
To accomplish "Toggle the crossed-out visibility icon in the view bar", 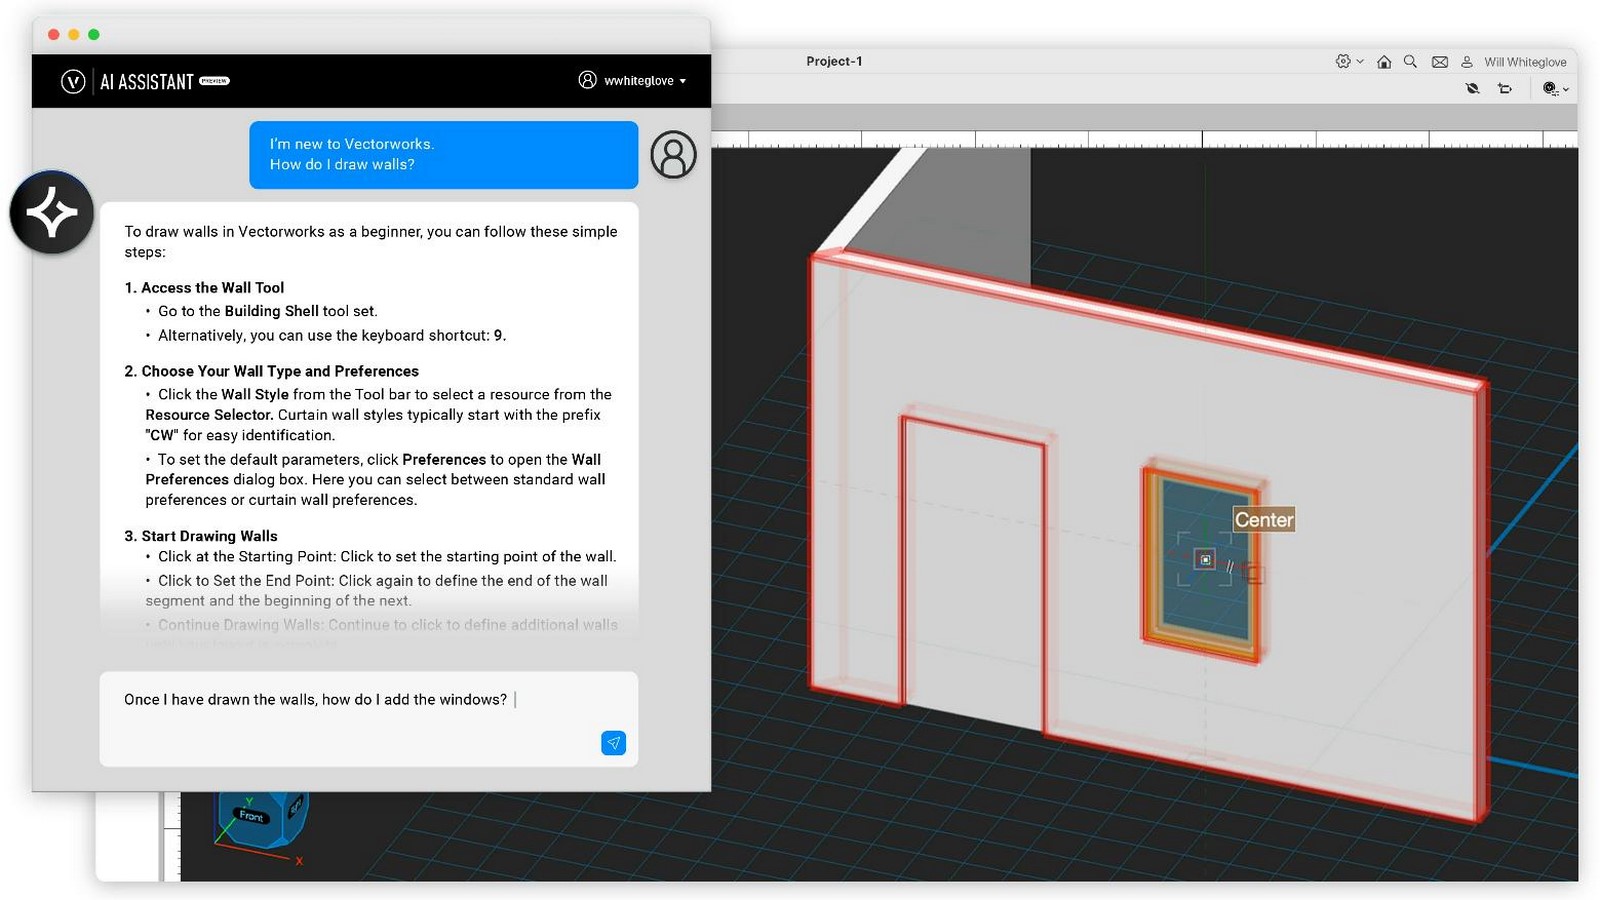I will tap(1472, 89).
